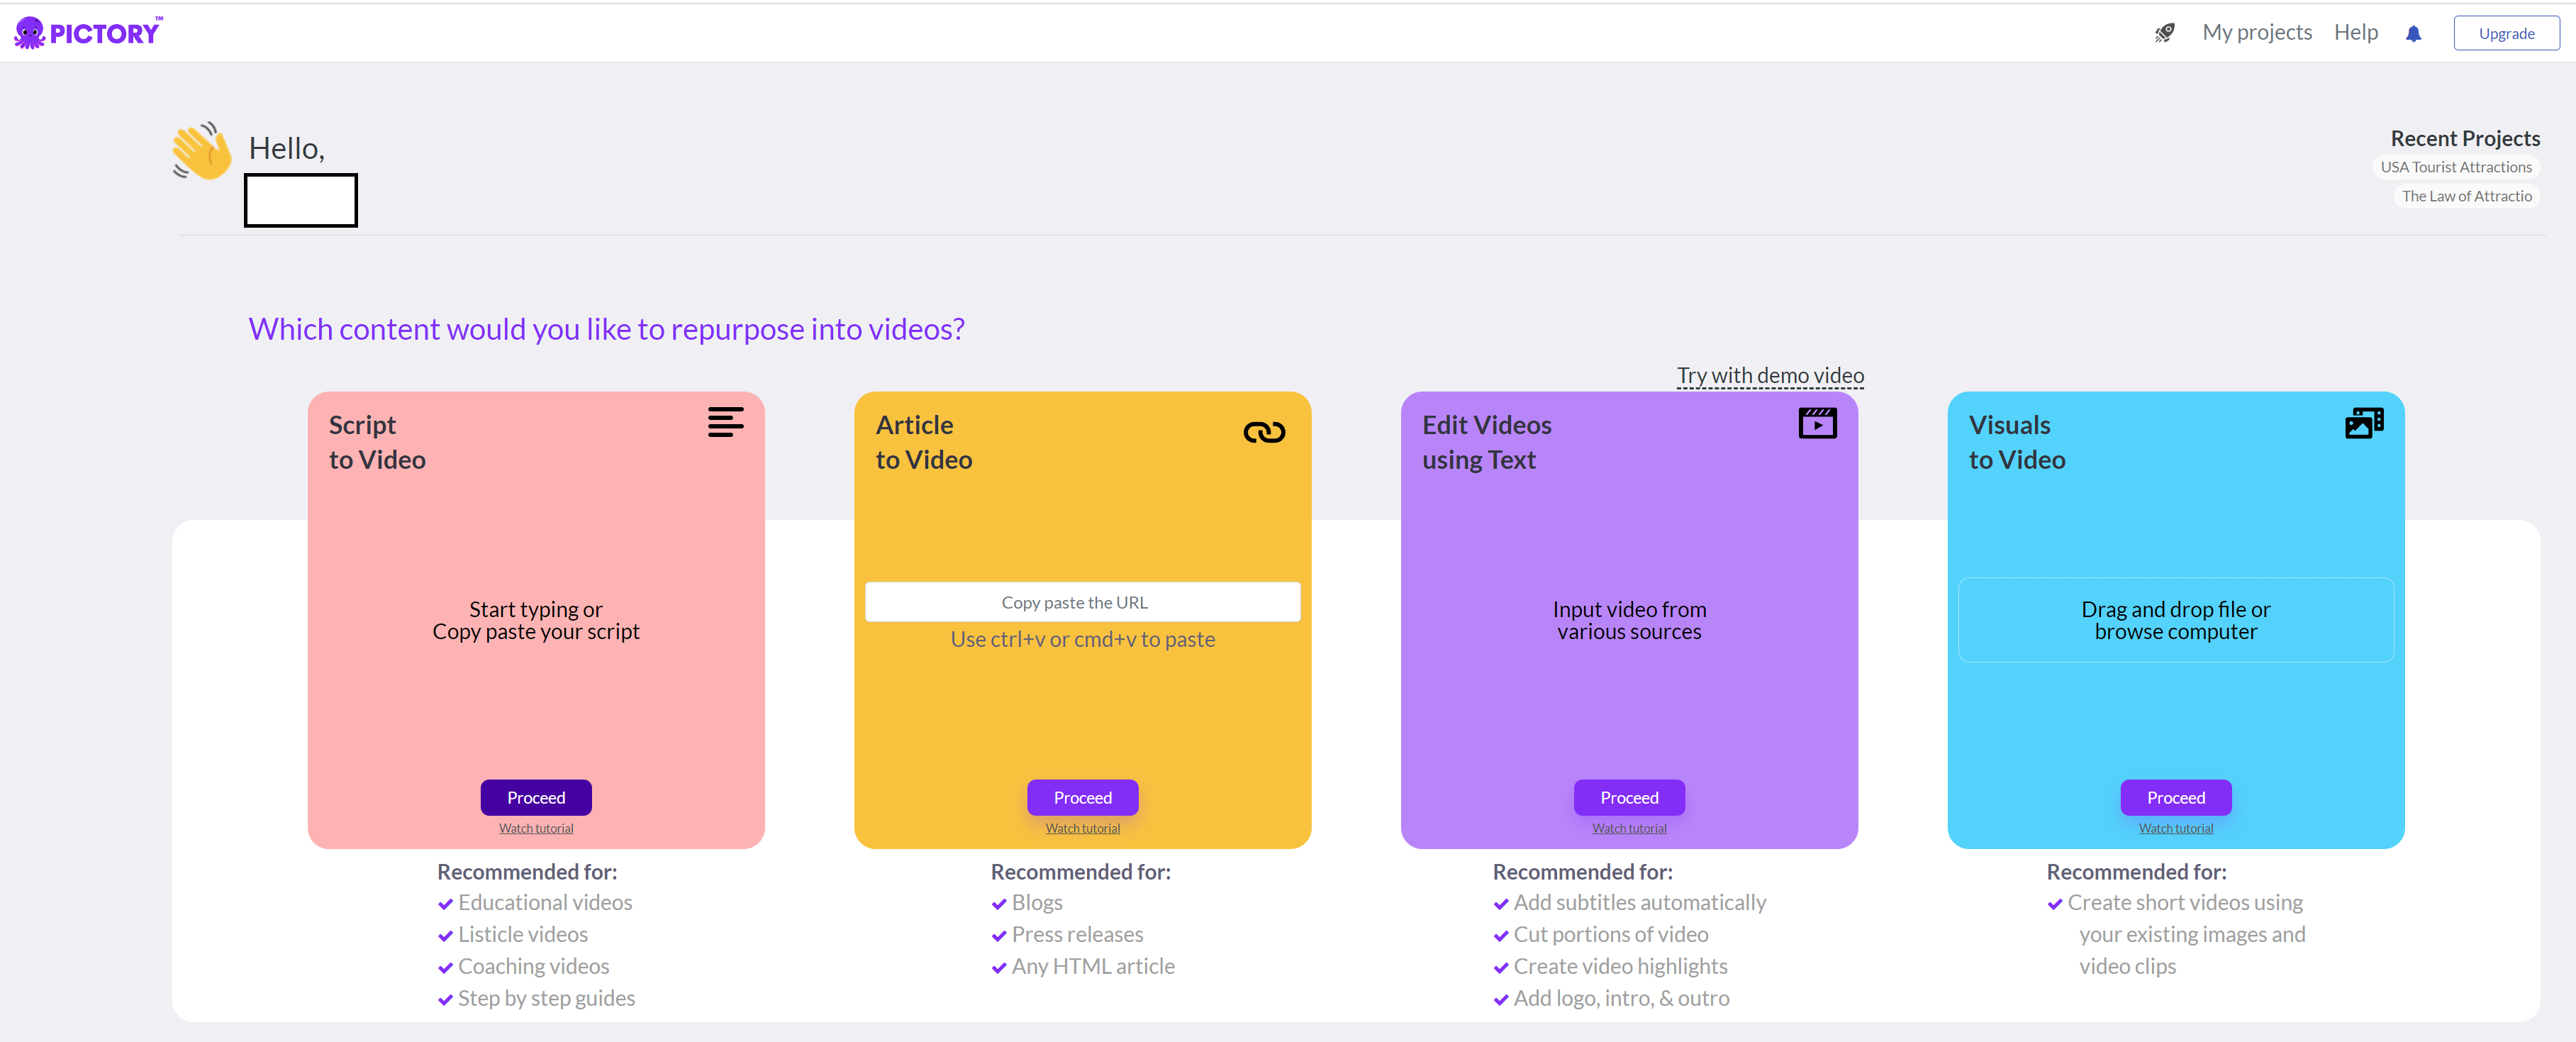Click the Script to Video text-lines icon
The width and height of the screenshot is (2576, 1042).
coord(725,422)
